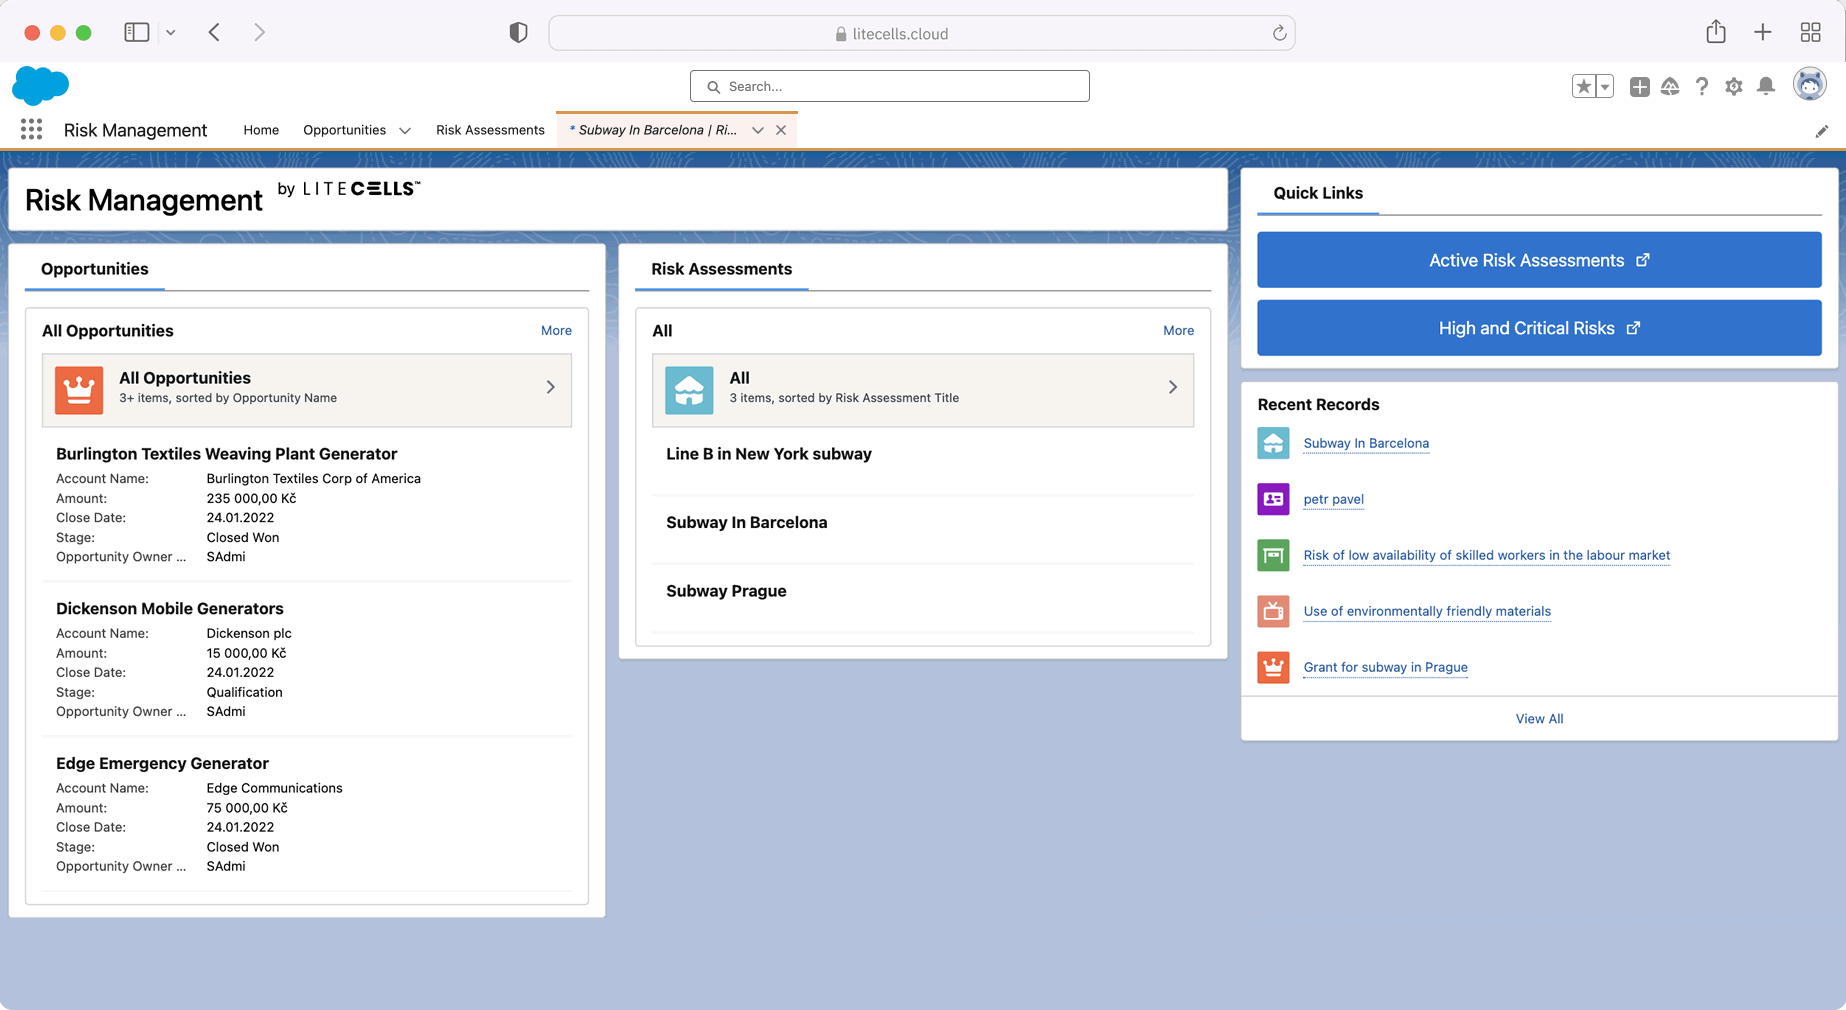Click the privacy shield icon

coord(518,33)
